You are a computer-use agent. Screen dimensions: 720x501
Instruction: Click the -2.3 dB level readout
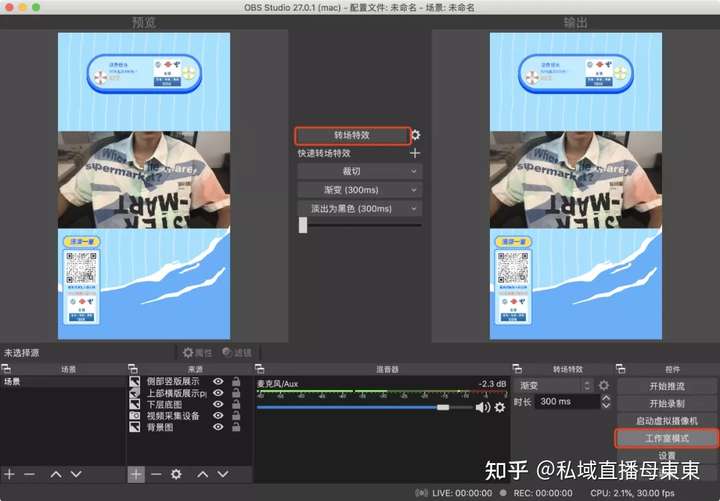click(492, 383)
